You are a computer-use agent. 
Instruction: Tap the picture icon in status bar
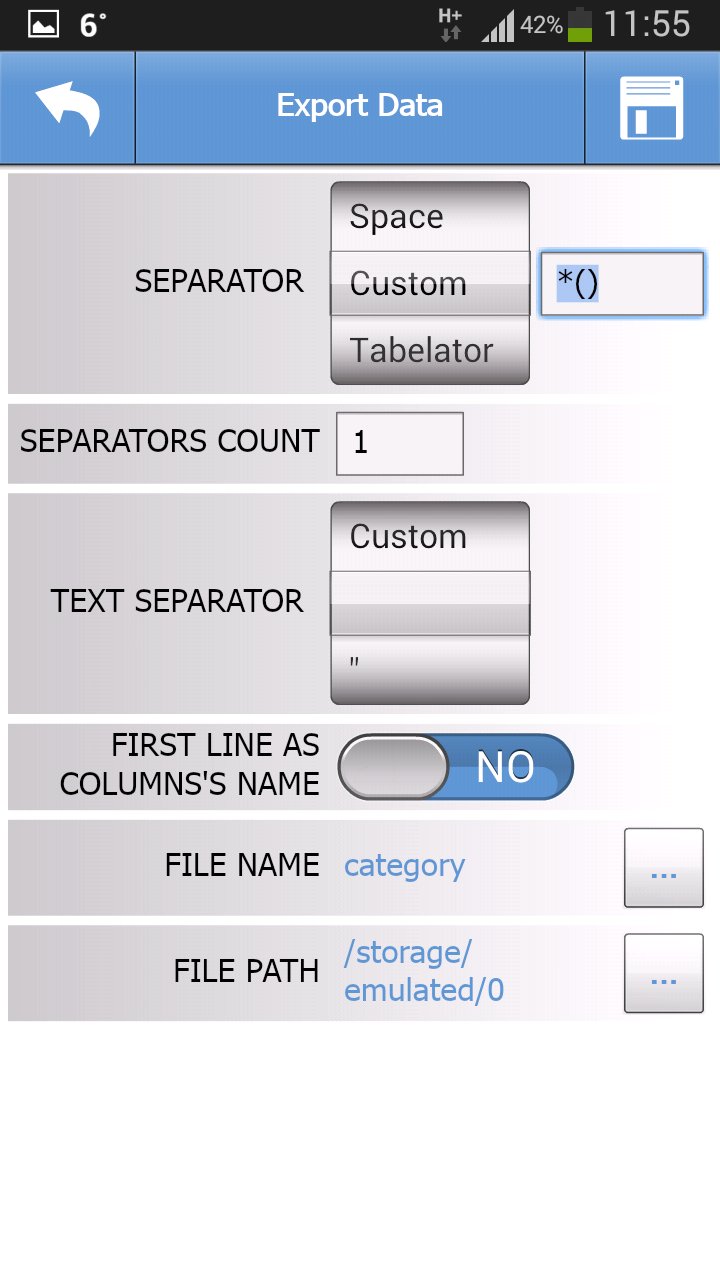point(43,25)
